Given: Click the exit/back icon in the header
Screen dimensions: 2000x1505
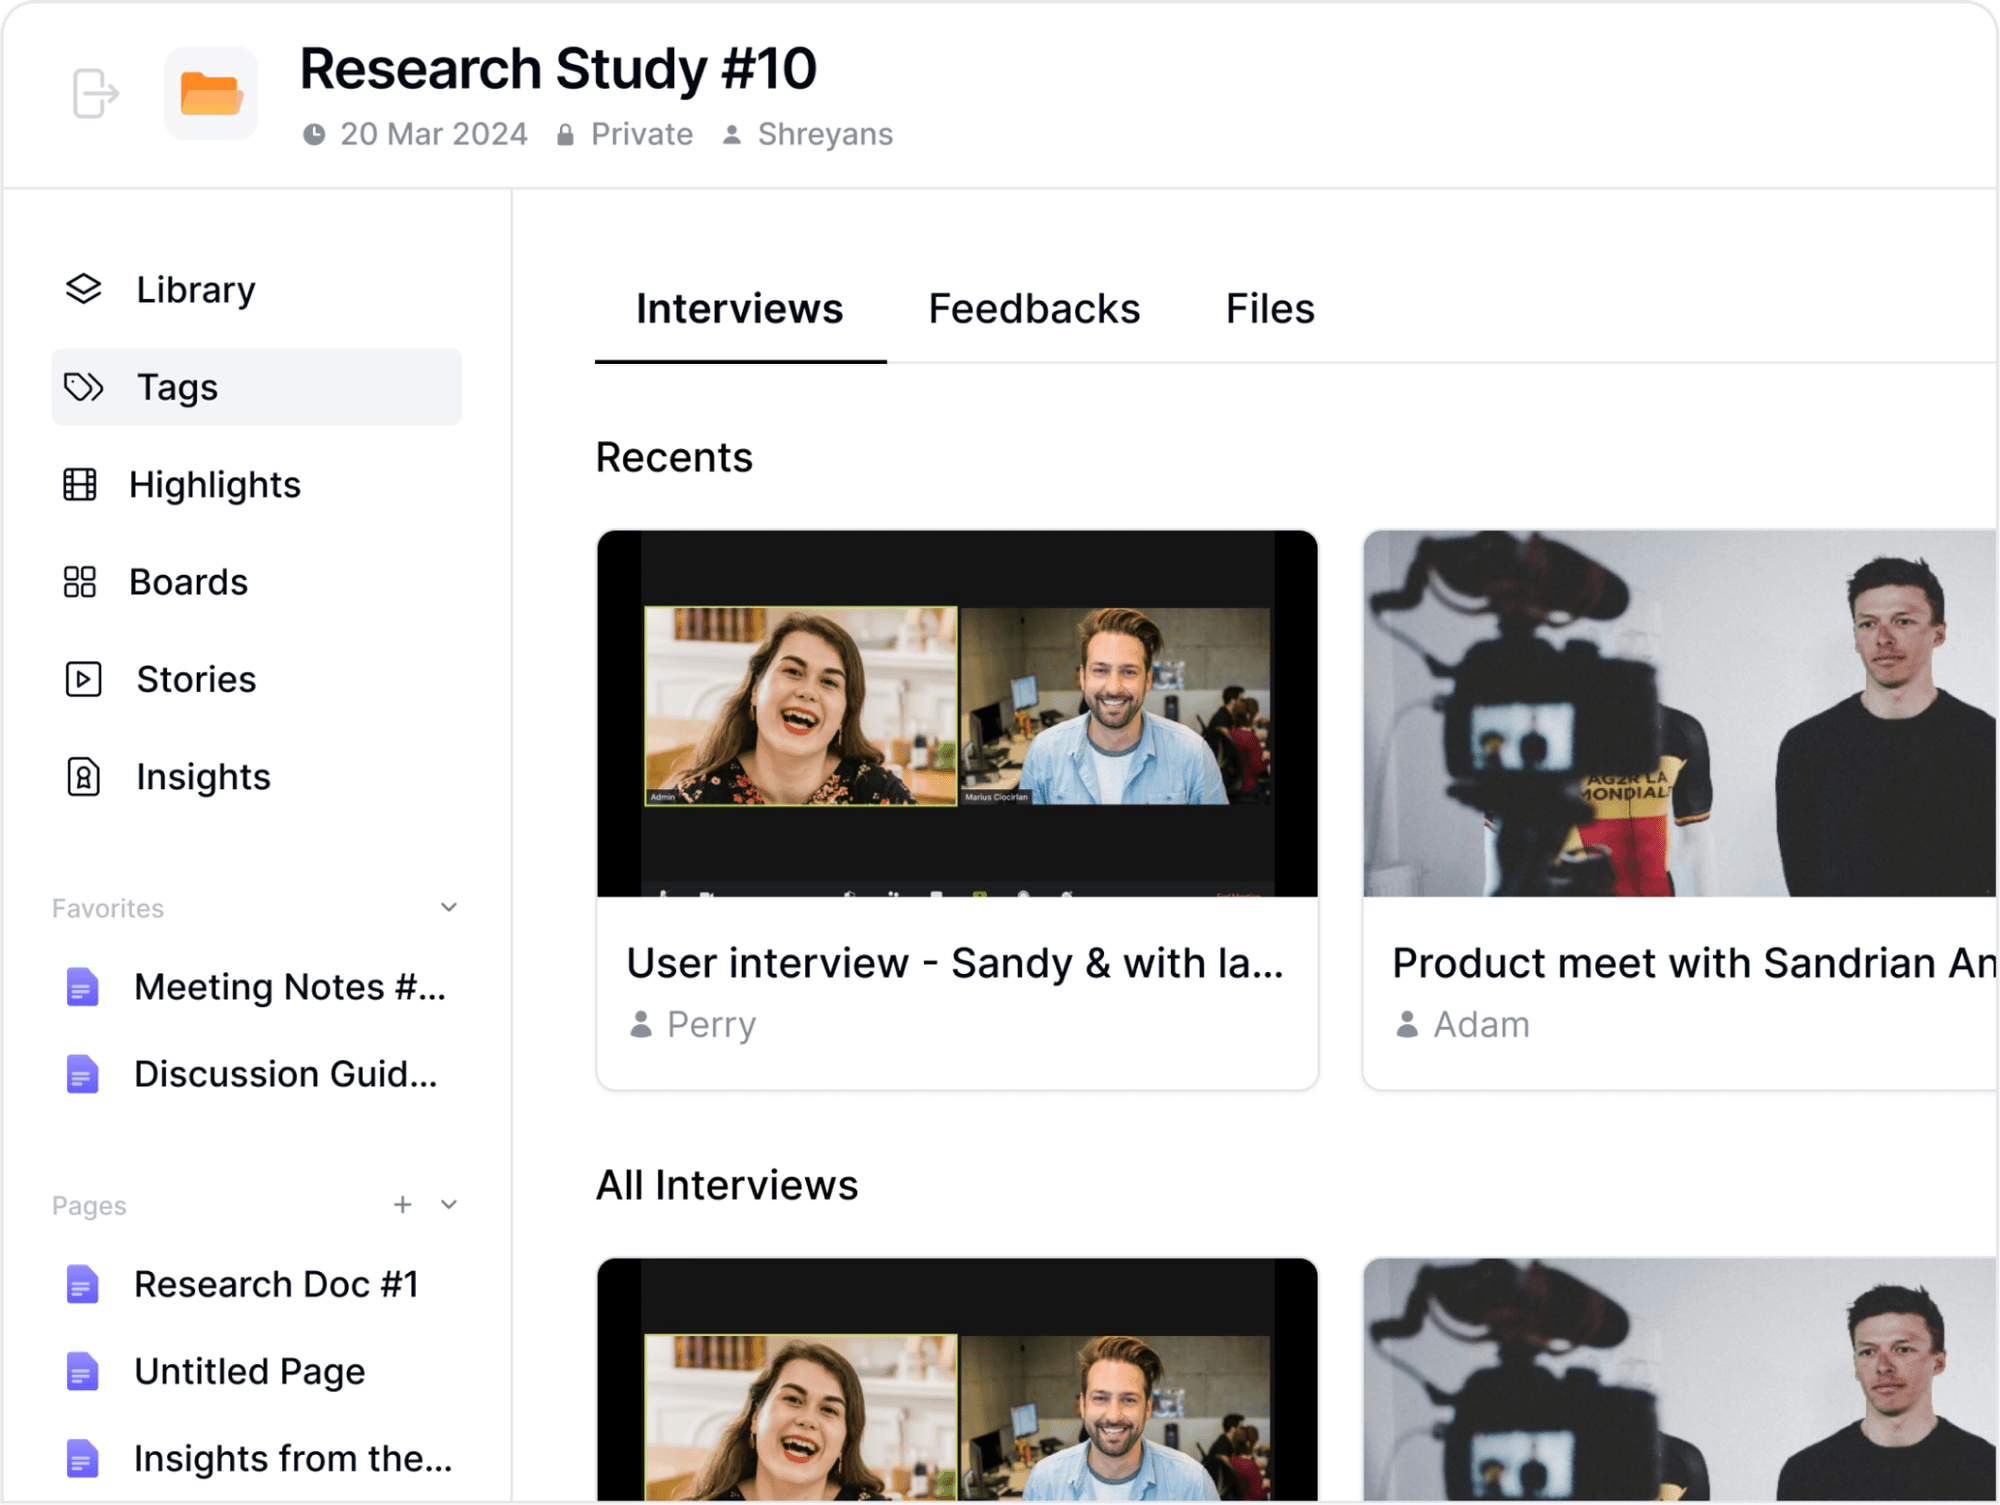Looking at the screenshot, I should click(96, 94).
